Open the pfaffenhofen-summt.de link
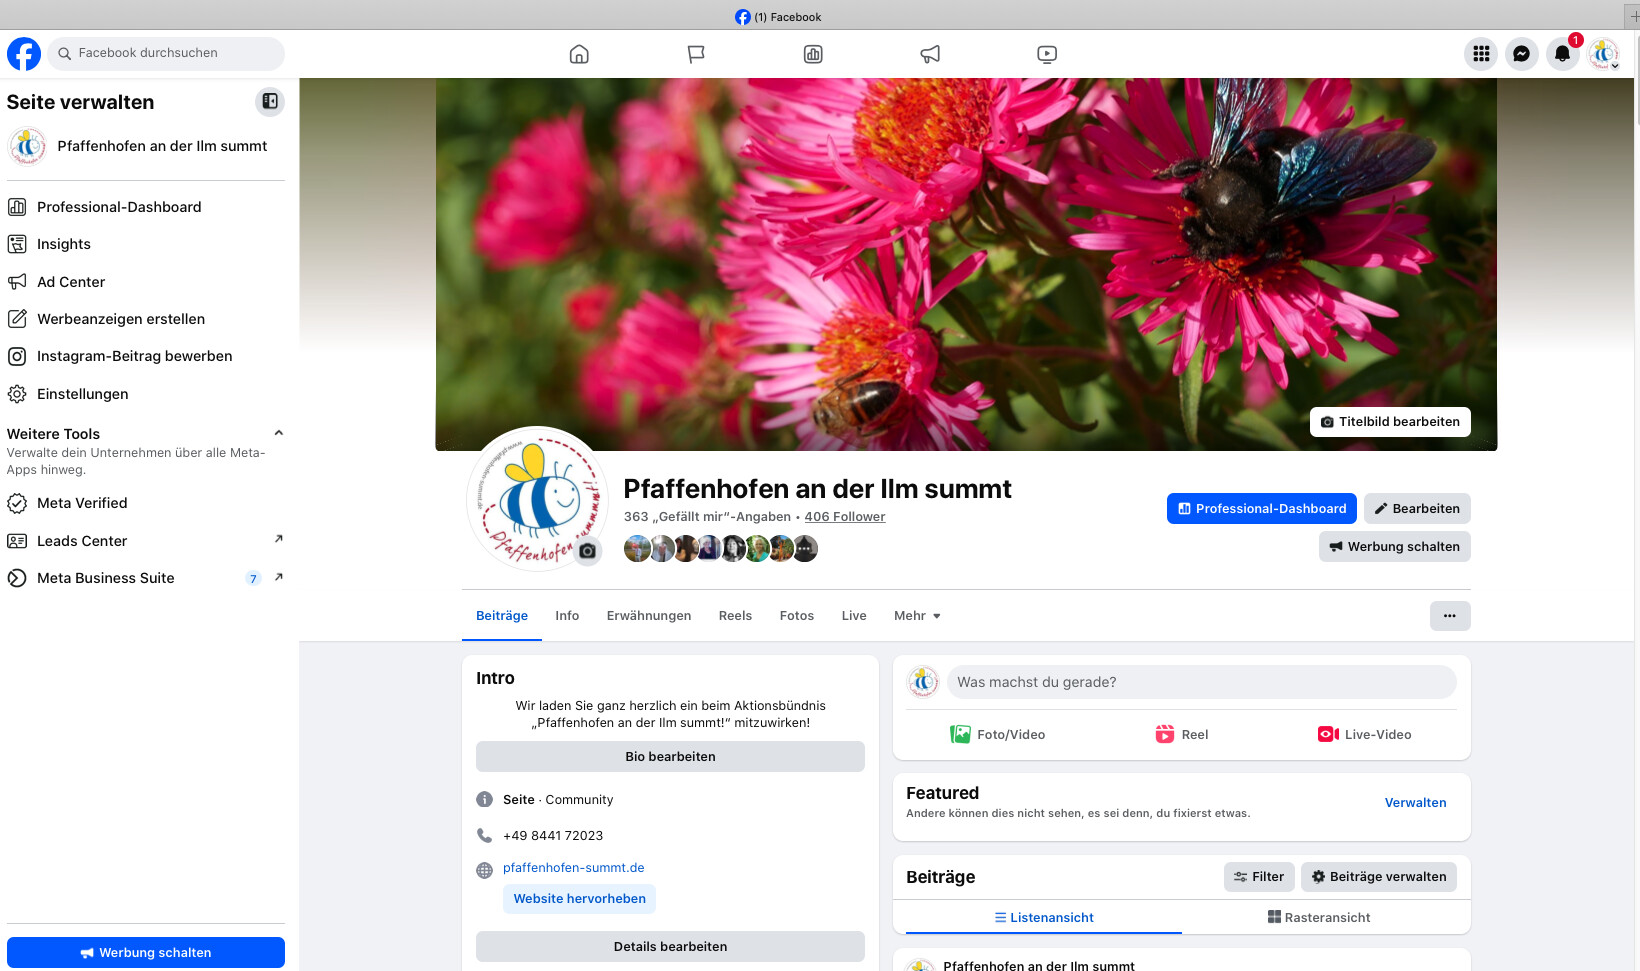The image size is (1640, 971). pos(573,868)
